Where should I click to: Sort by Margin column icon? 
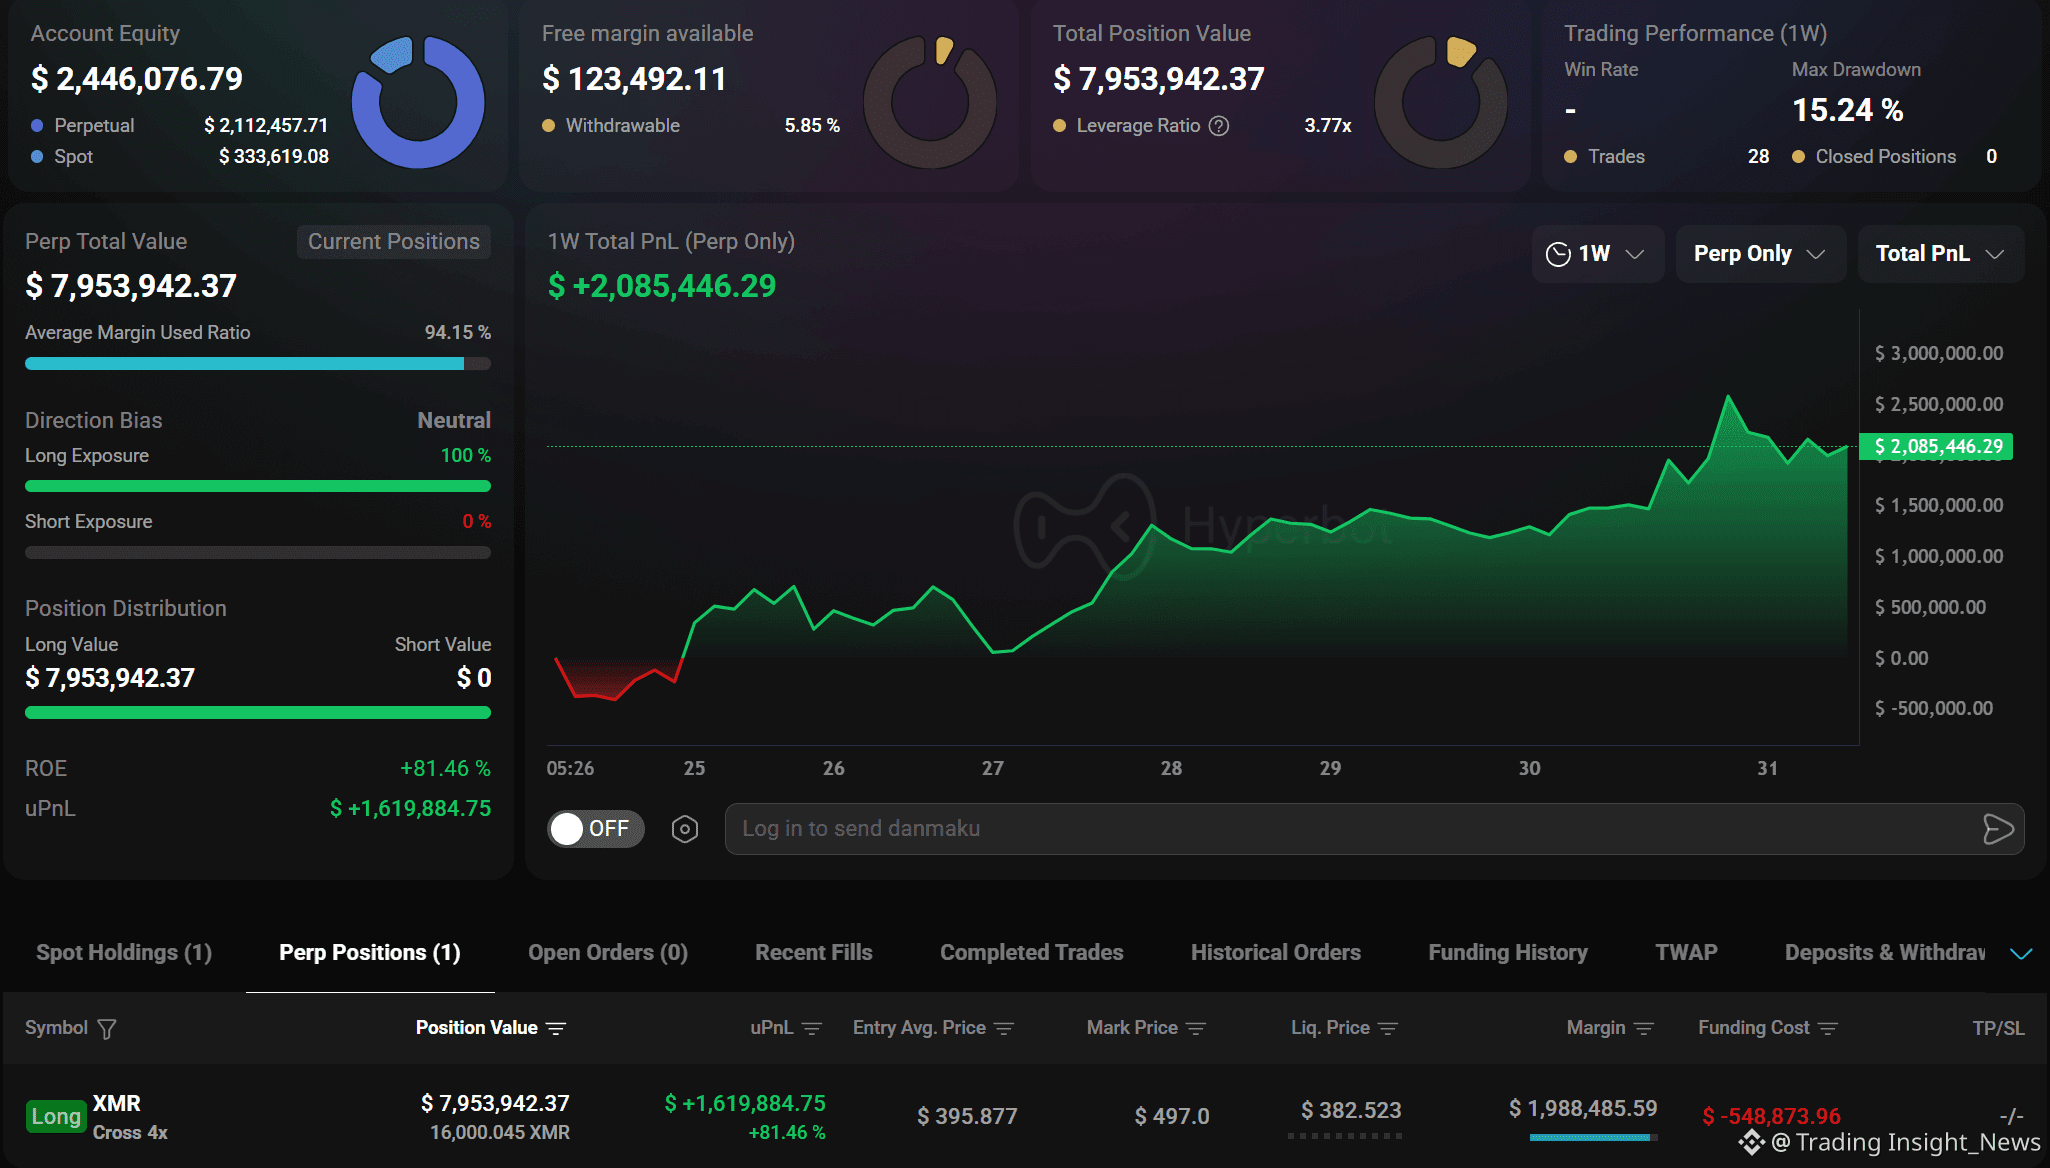coord(1644,1029)
